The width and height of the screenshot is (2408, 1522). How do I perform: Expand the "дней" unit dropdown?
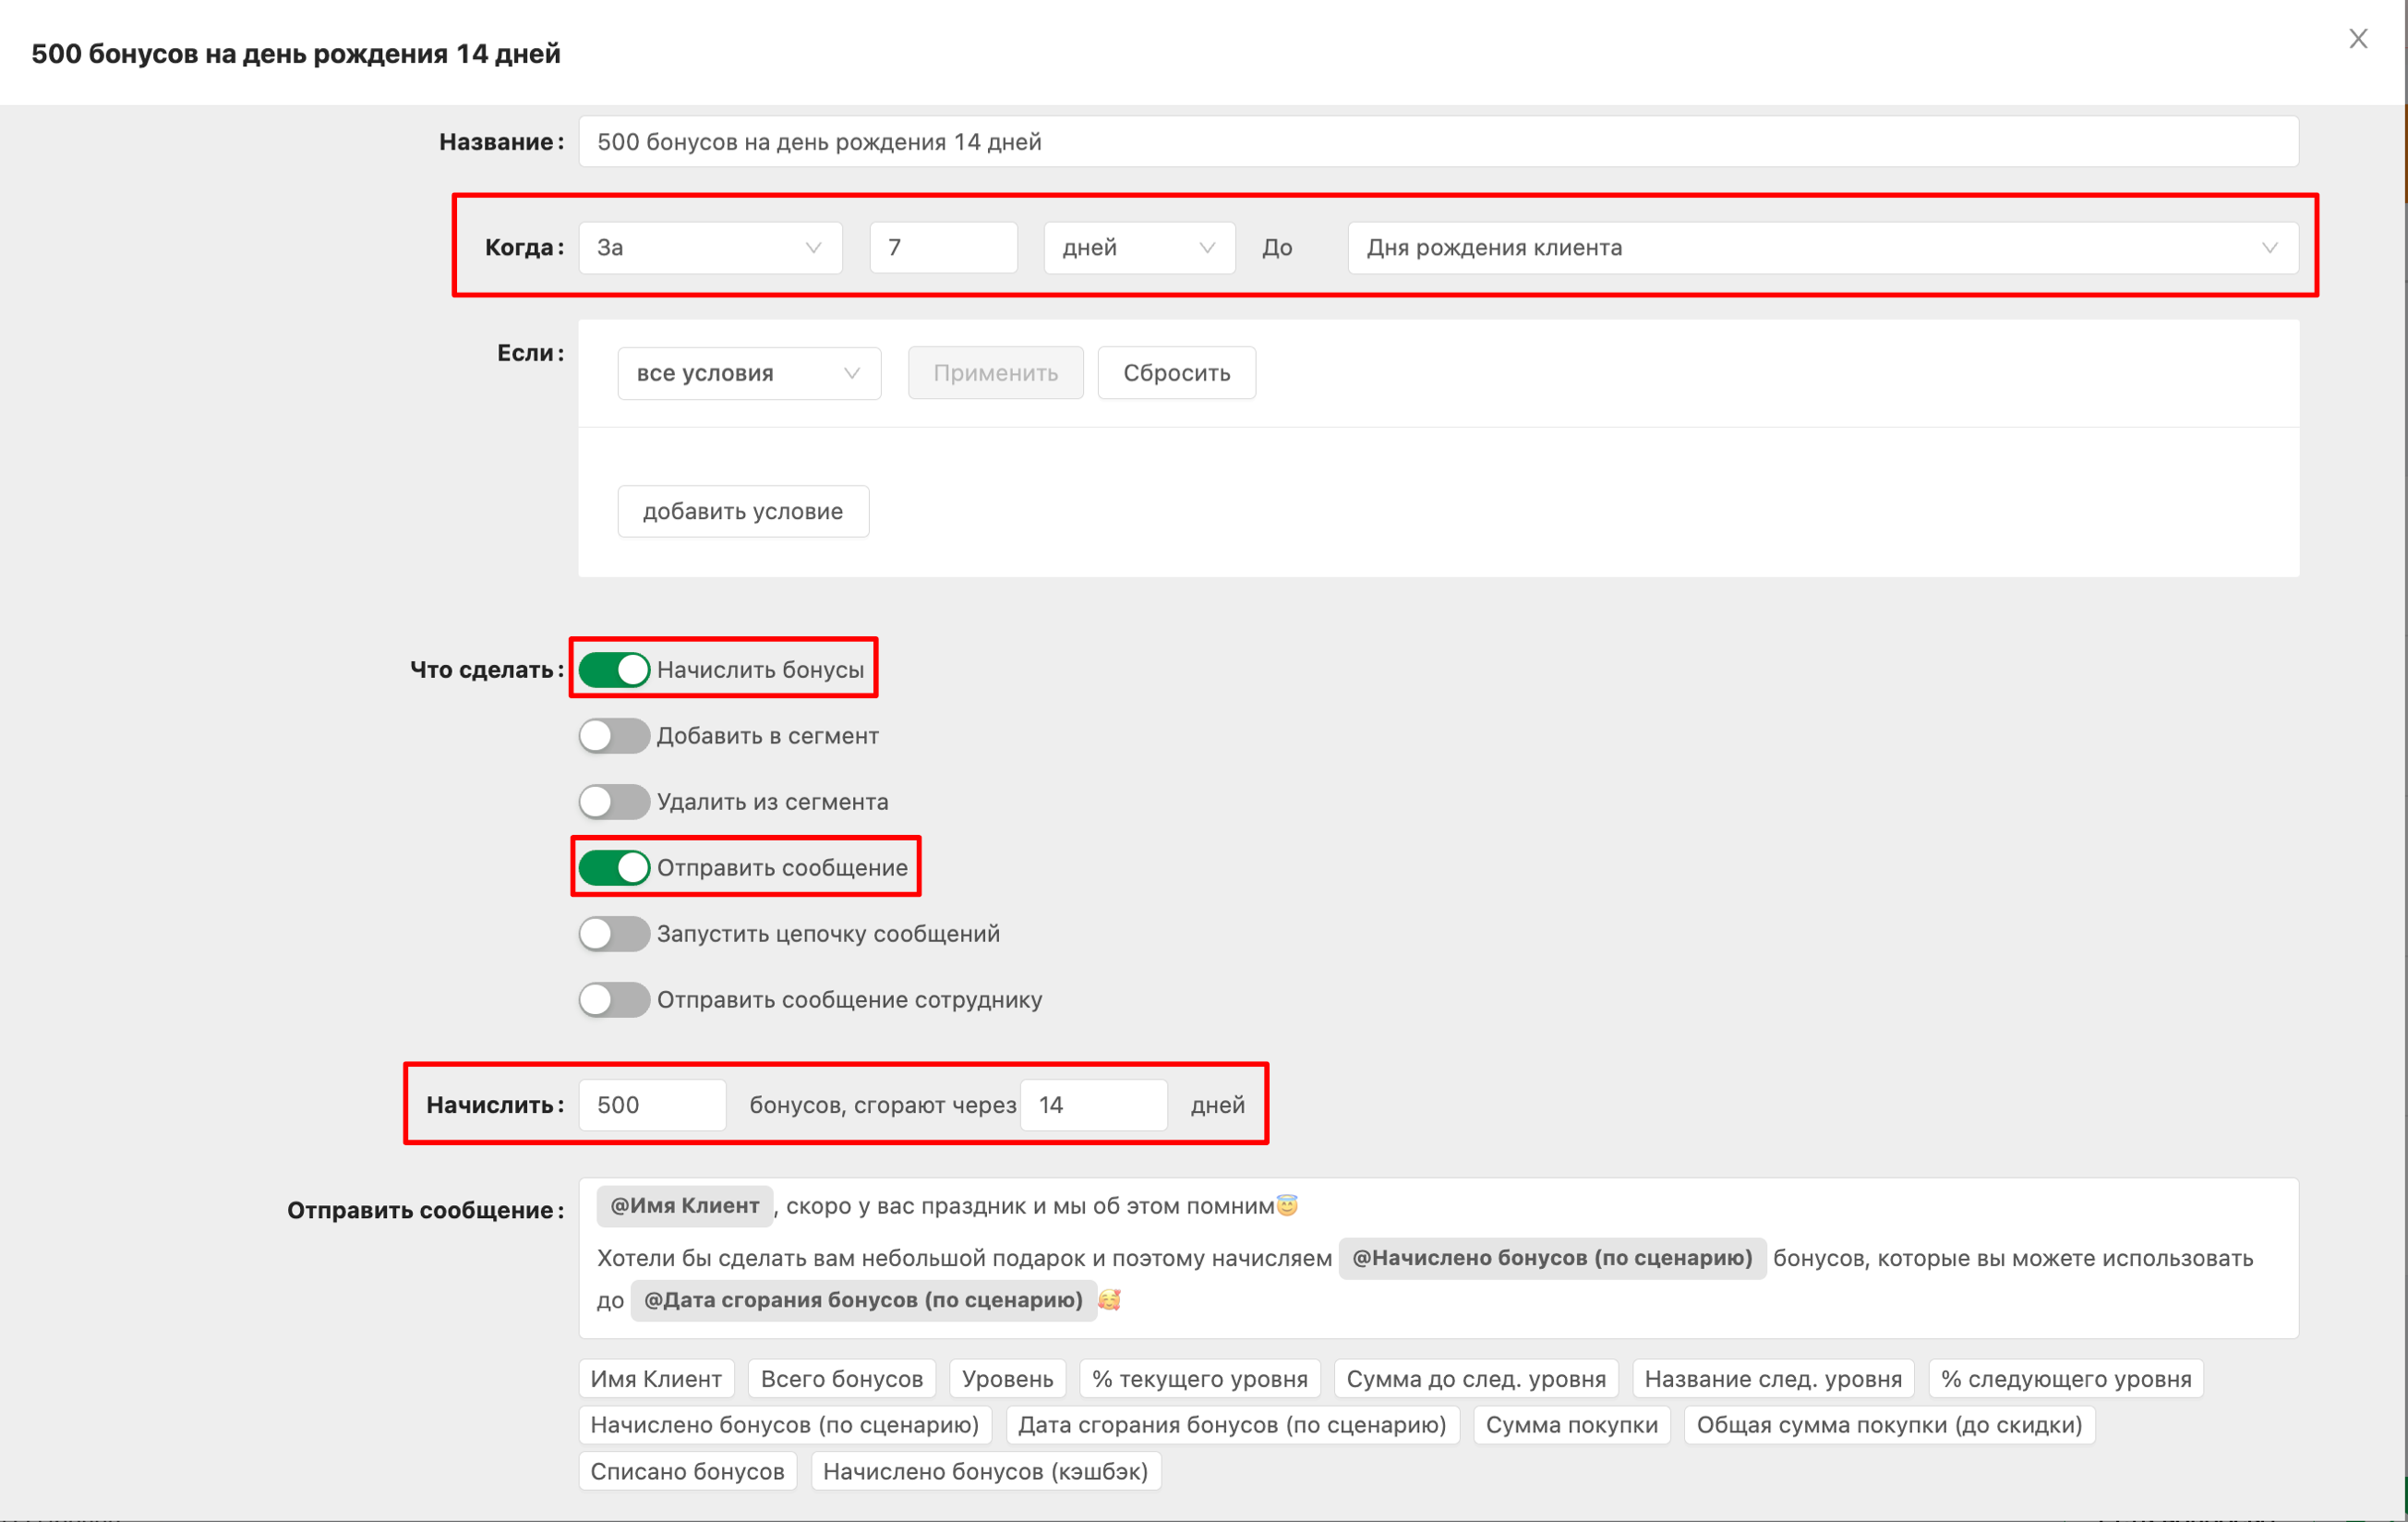[1139, 247]
